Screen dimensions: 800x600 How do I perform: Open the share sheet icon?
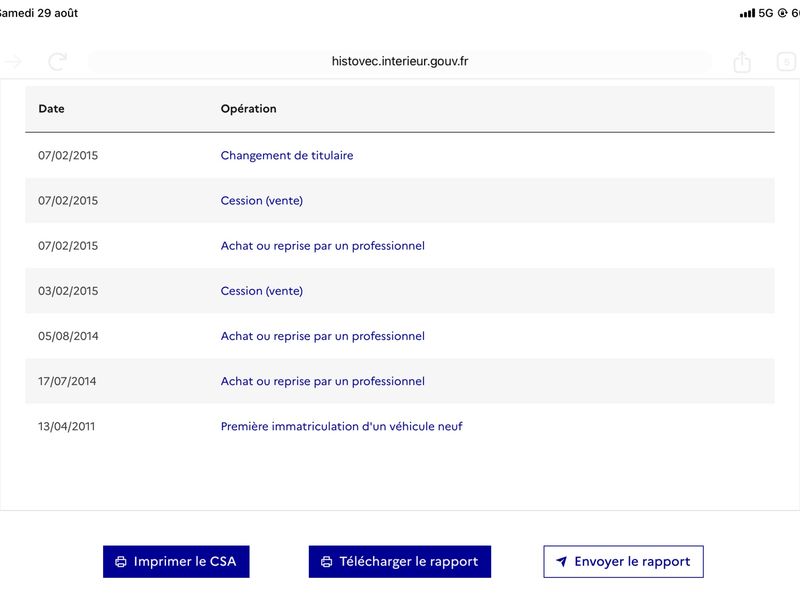point(742,62)
